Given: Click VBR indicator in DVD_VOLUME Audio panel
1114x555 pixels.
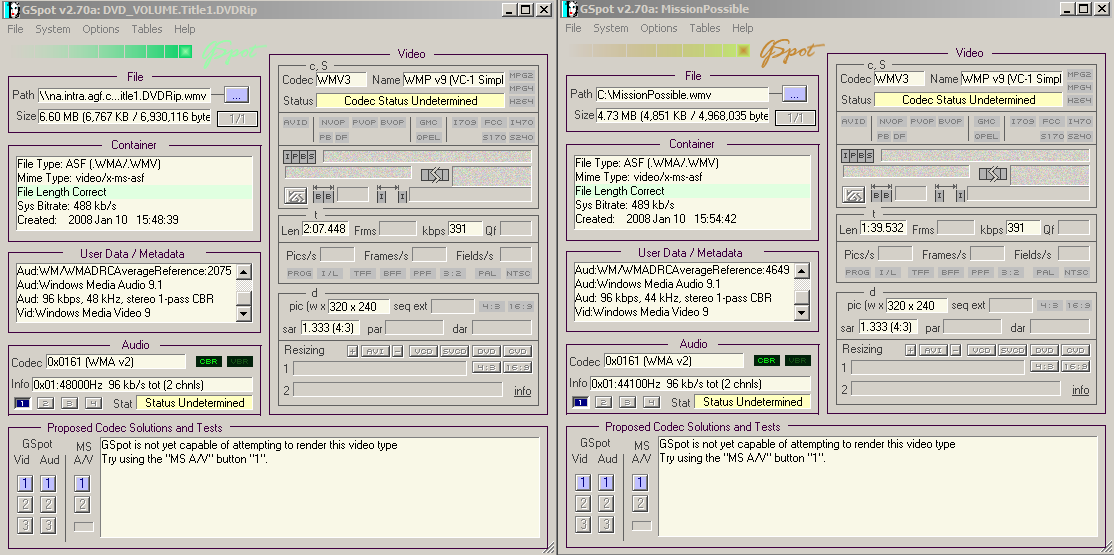Looking at the screenshot, I should [x=240, y=362].
